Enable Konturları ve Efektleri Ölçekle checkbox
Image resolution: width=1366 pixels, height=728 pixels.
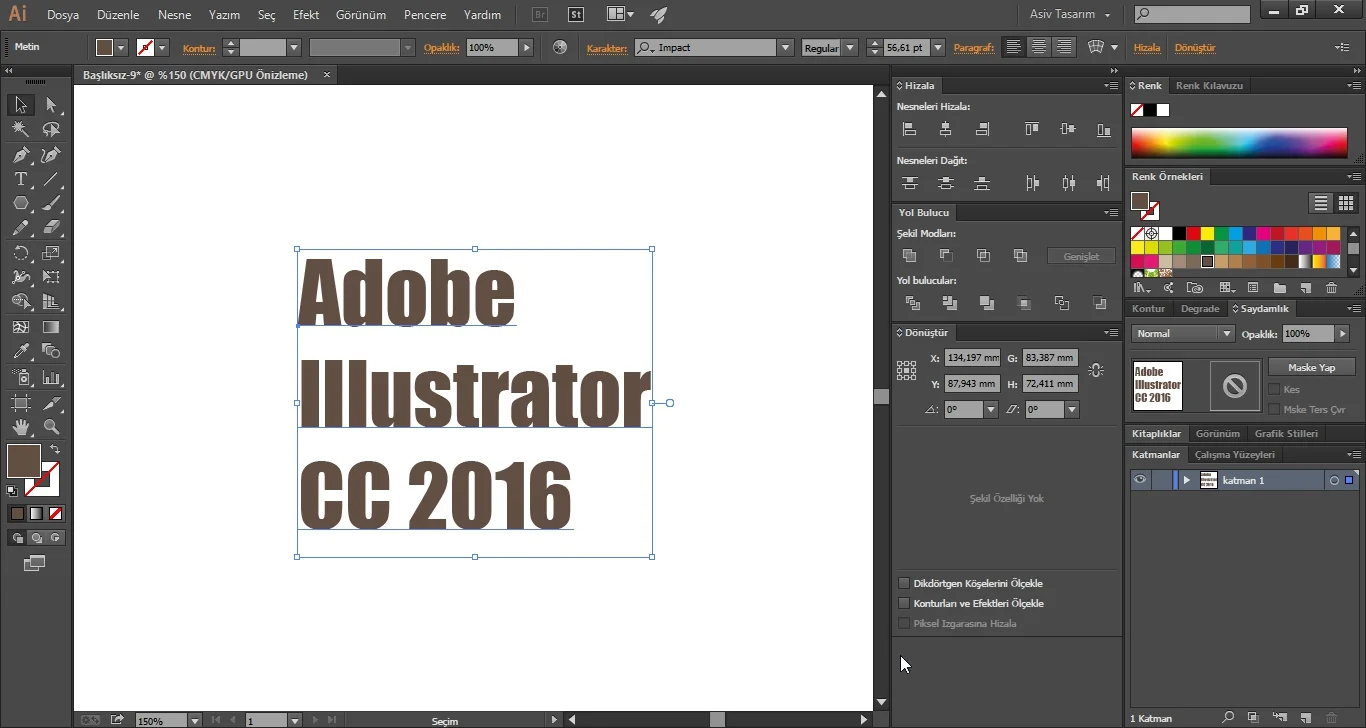tap(904, 603)
